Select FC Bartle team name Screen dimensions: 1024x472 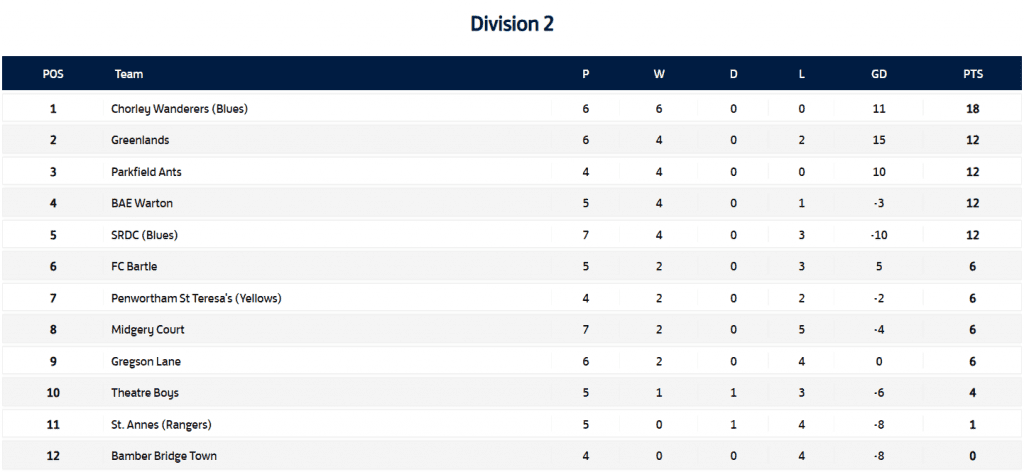134,267
